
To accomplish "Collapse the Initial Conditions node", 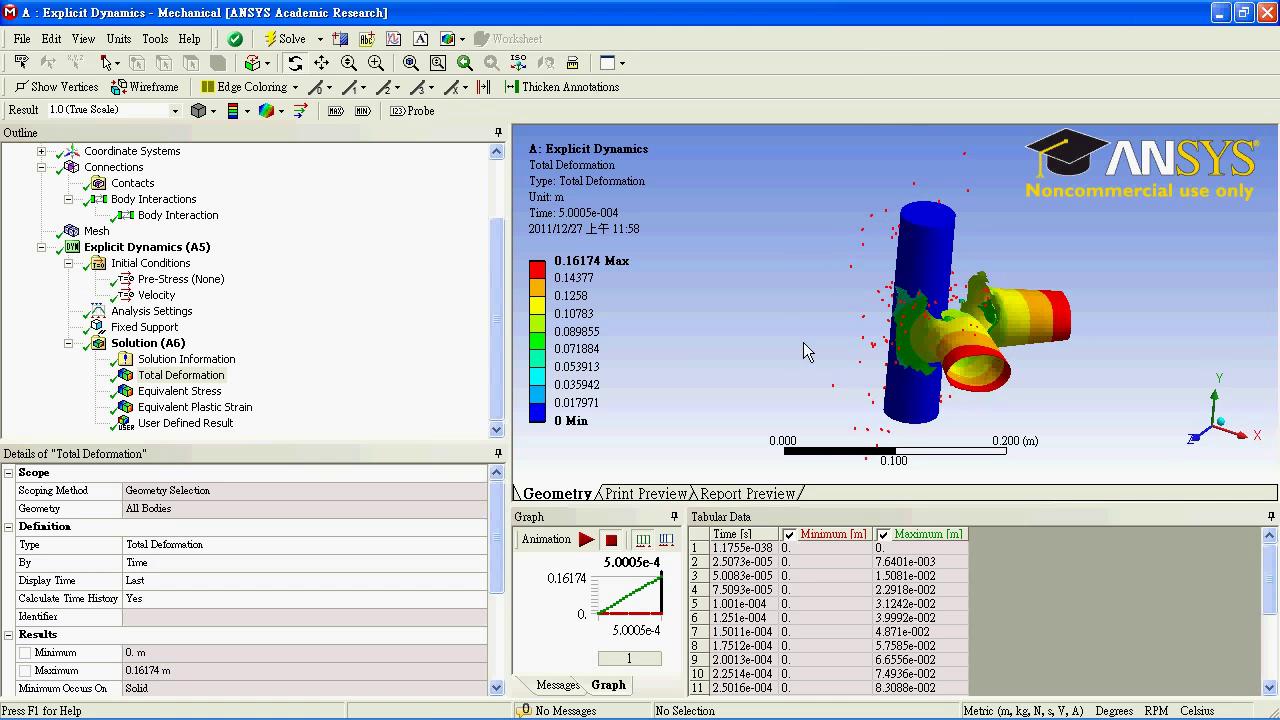I will click(x=68, y=263).
